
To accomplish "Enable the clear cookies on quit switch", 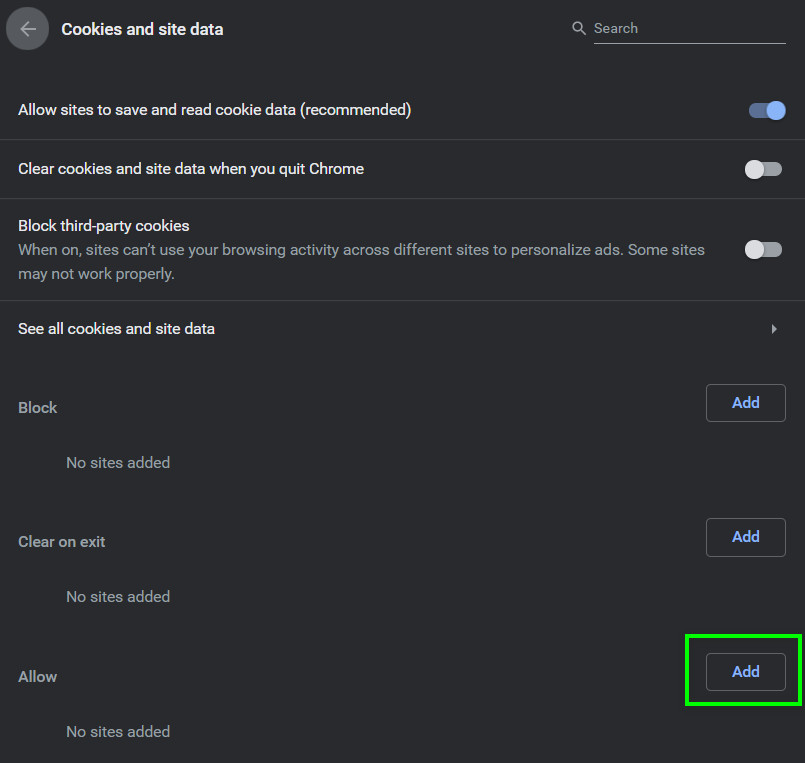I will click(763, 169).
